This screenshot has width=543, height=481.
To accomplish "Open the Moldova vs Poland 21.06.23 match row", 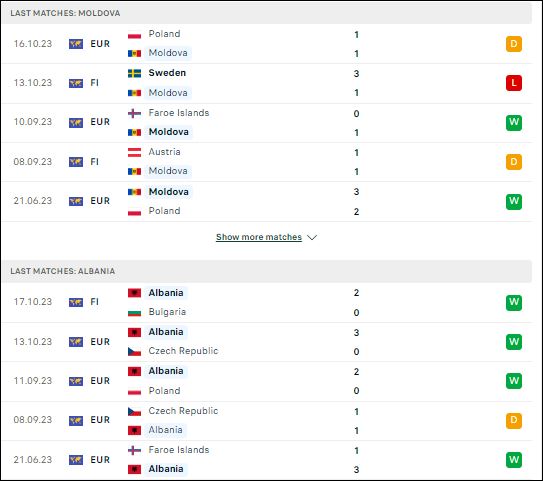I will pos(267,202).
